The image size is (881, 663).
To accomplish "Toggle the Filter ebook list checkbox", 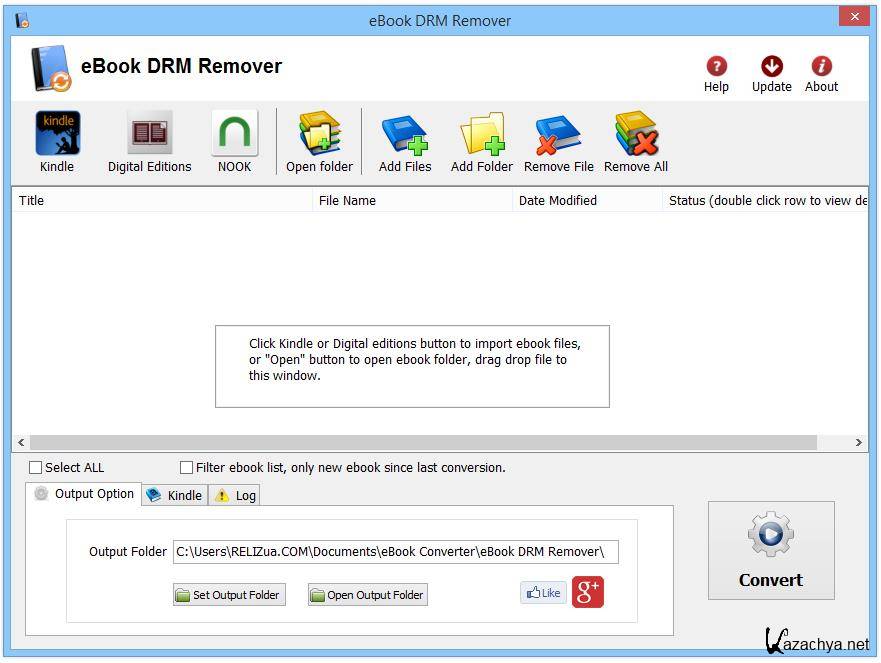I will [186, 467].
